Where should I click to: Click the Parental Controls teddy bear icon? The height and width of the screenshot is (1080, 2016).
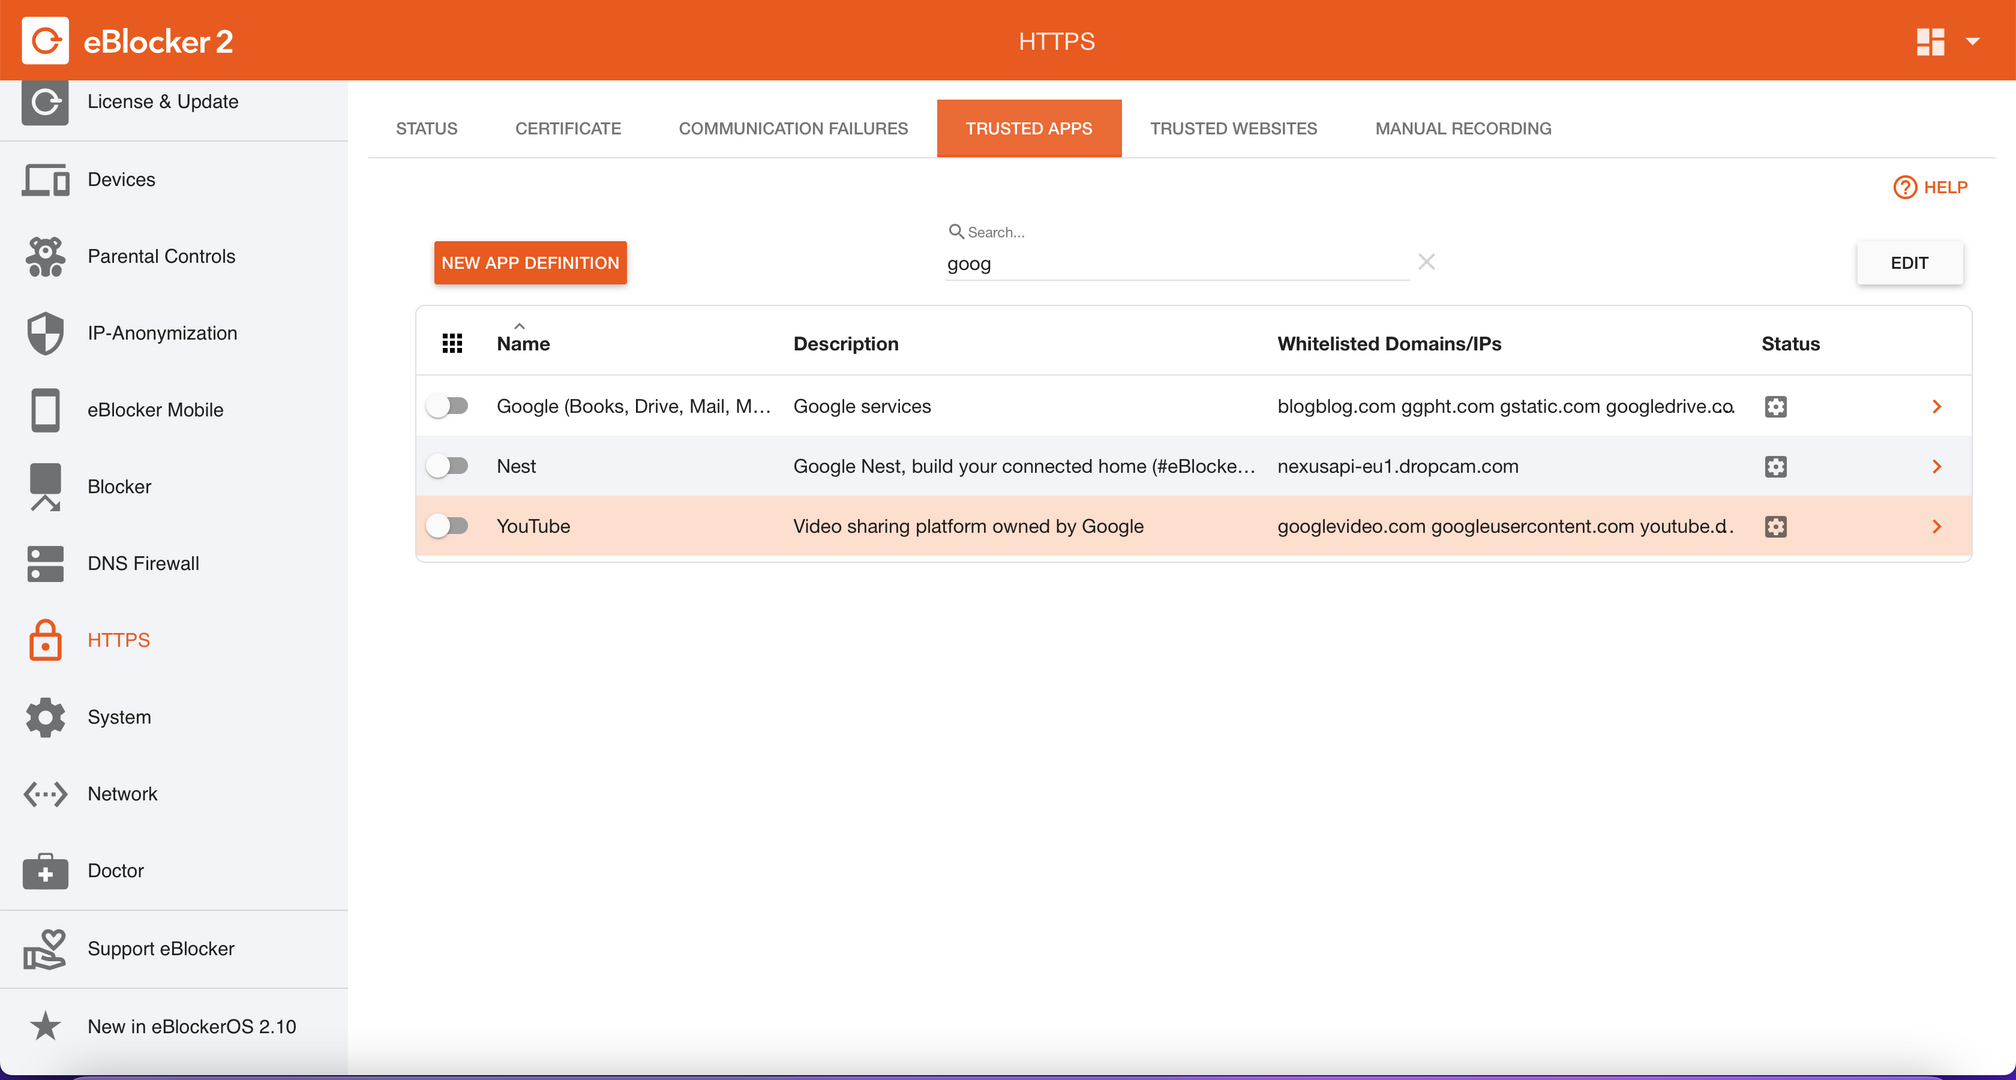[x=45, y=257]
